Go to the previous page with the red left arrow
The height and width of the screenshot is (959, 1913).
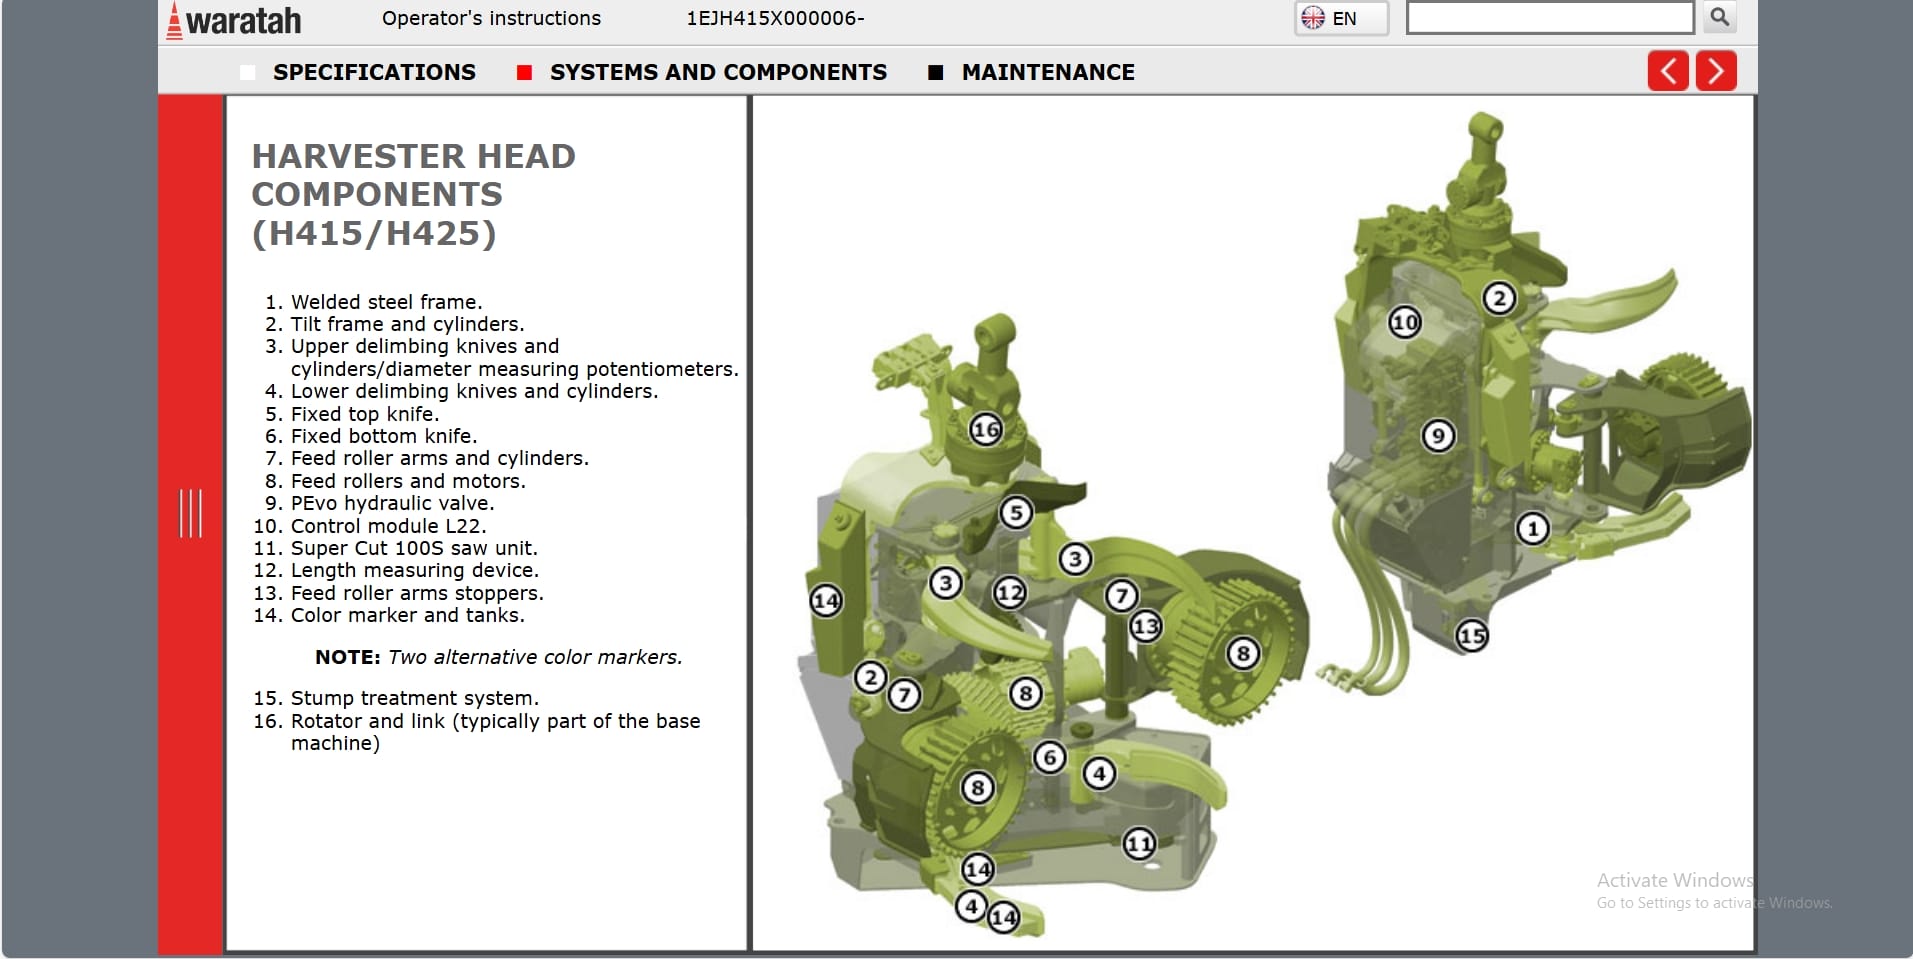[x=1668, y=71]
